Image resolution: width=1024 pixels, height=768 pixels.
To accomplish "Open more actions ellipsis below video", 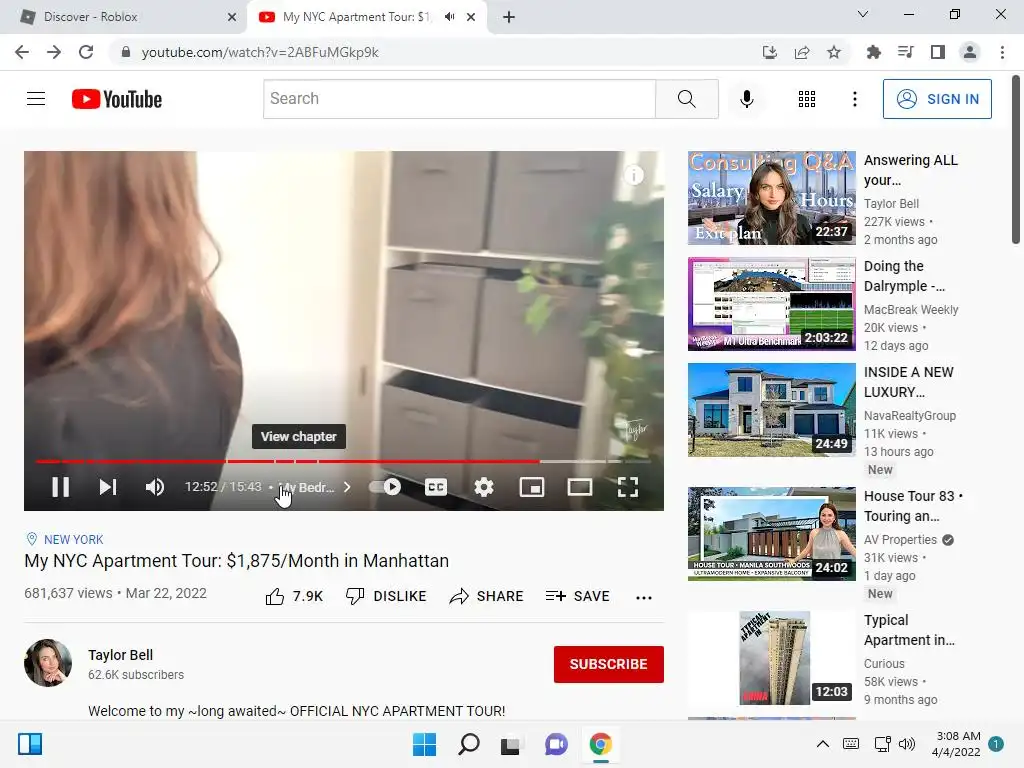I will (644, 598).
